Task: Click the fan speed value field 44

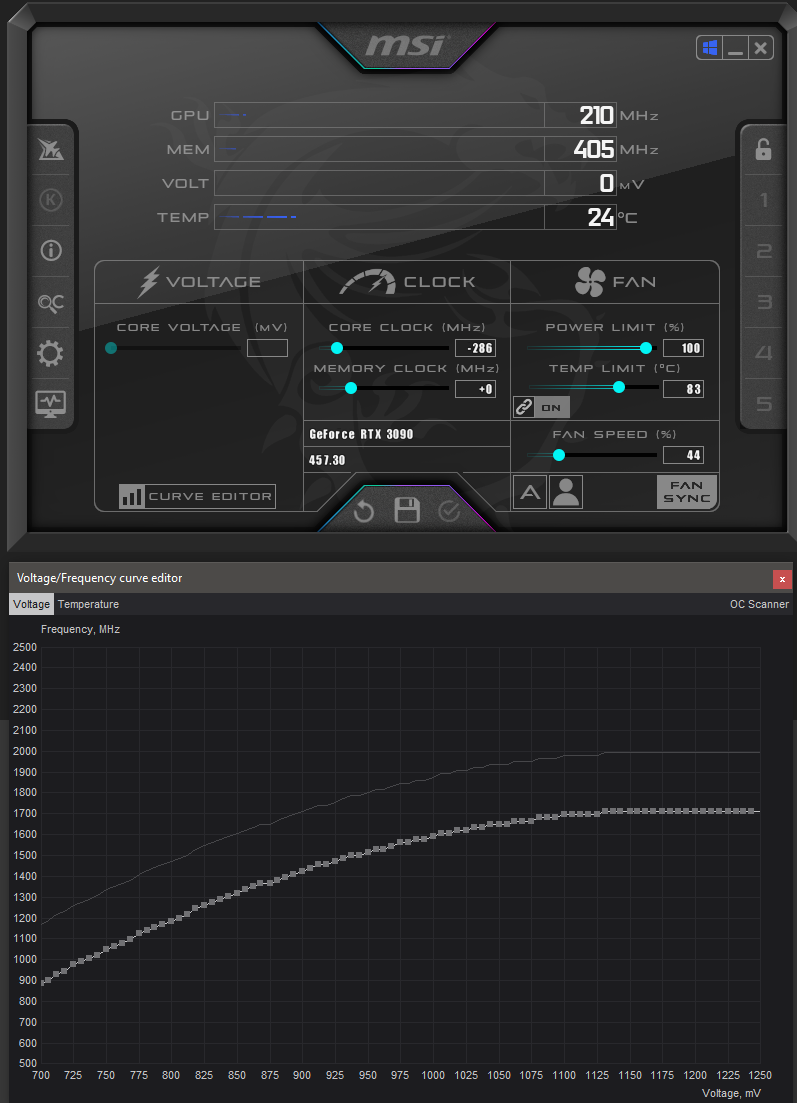Action: click(683, 455)
